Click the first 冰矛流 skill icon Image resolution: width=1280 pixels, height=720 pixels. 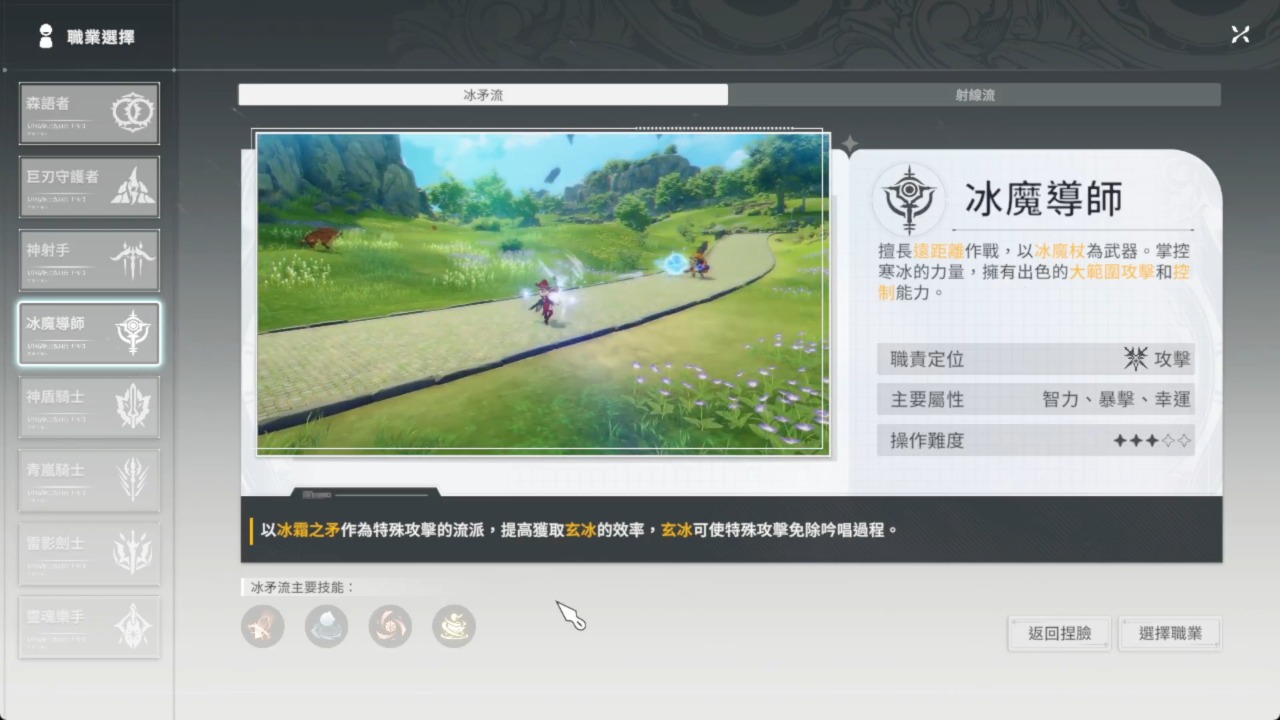point(263,627)
